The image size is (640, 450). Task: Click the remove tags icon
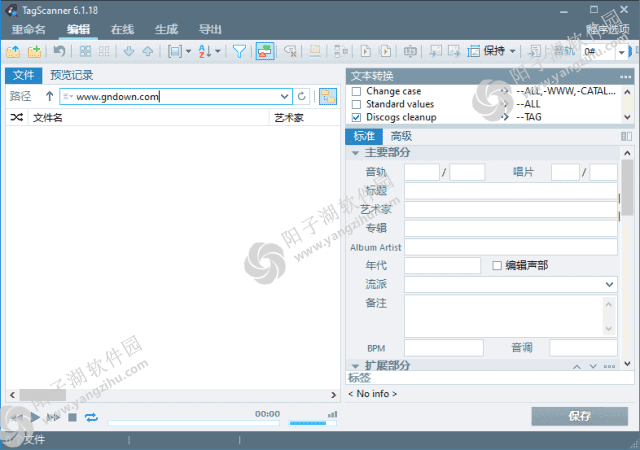pyautogui.click(x=290, y=51)
